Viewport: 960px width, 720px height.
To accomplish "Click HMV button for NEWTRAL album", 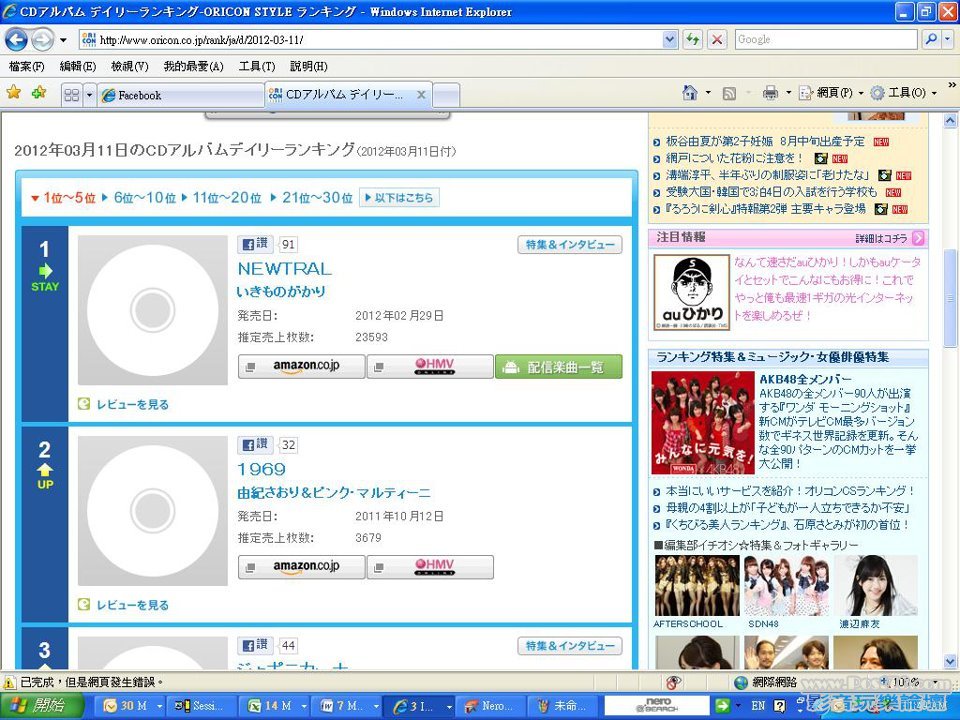I will (430, 367).
